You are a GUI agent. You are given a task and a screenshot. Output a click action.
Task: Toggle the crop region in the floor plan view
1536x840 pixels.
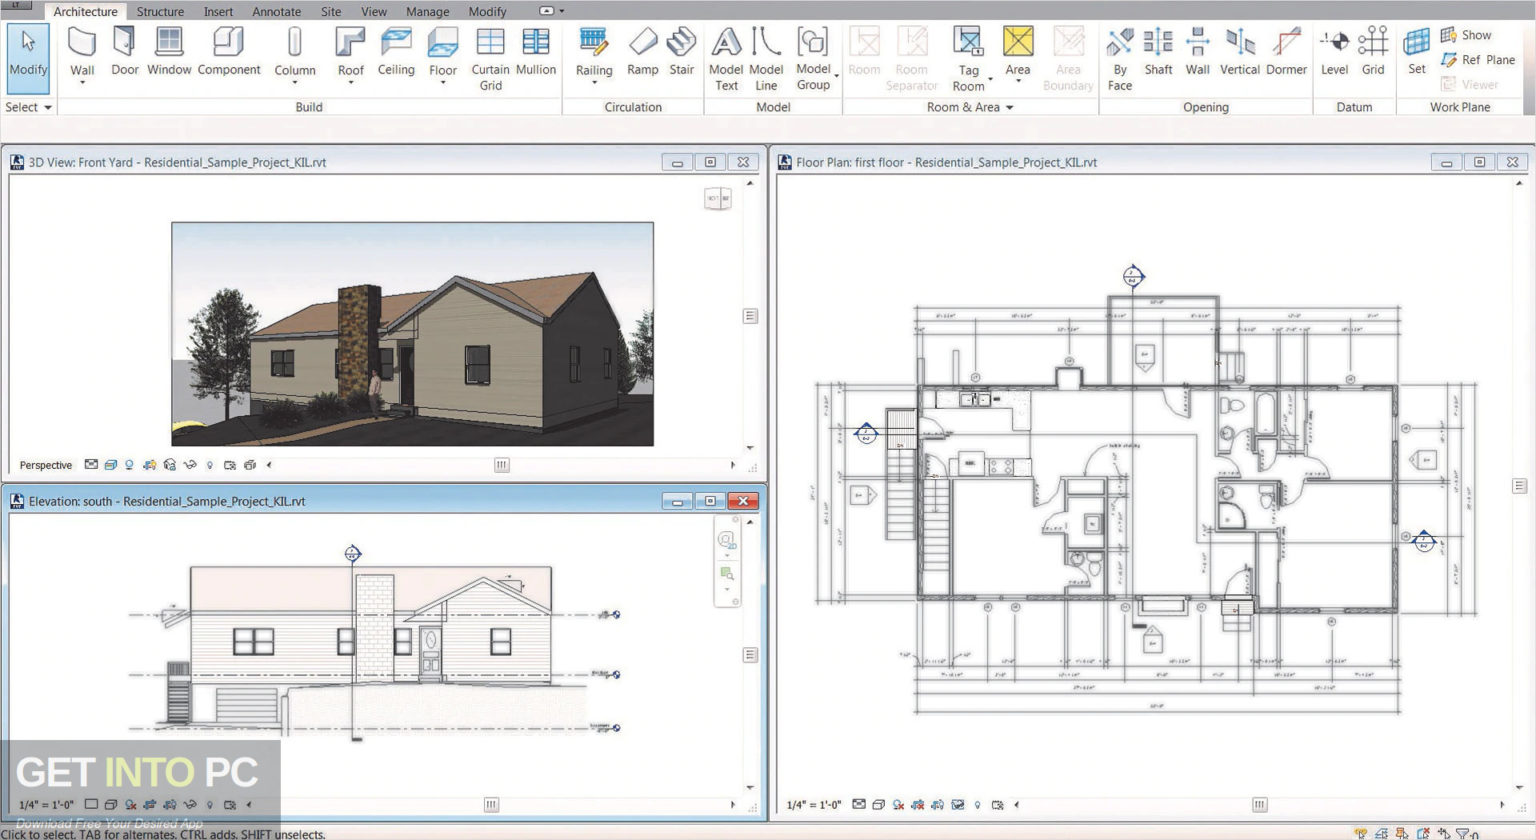point(960,803)
